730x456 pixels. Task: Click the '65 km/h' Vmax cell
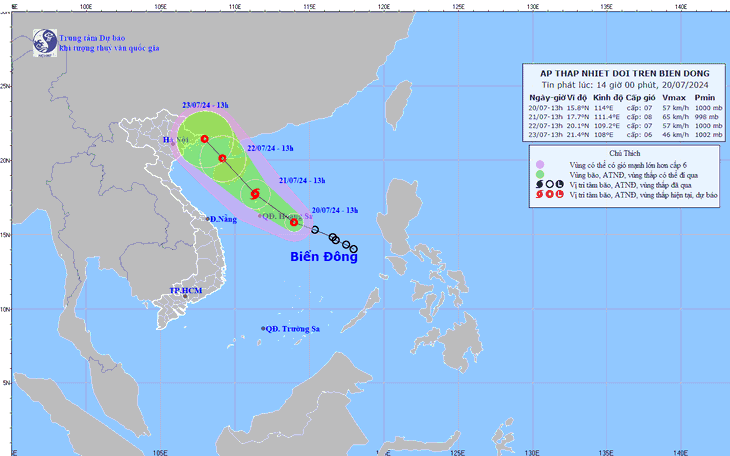click(x=676, y=116)
